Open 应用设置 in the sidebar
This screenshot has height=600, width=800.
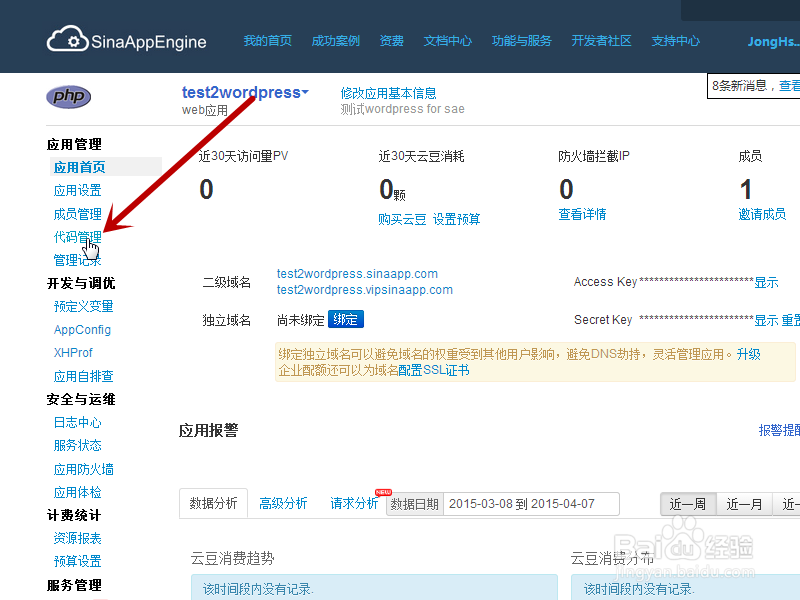pos(78,190)
